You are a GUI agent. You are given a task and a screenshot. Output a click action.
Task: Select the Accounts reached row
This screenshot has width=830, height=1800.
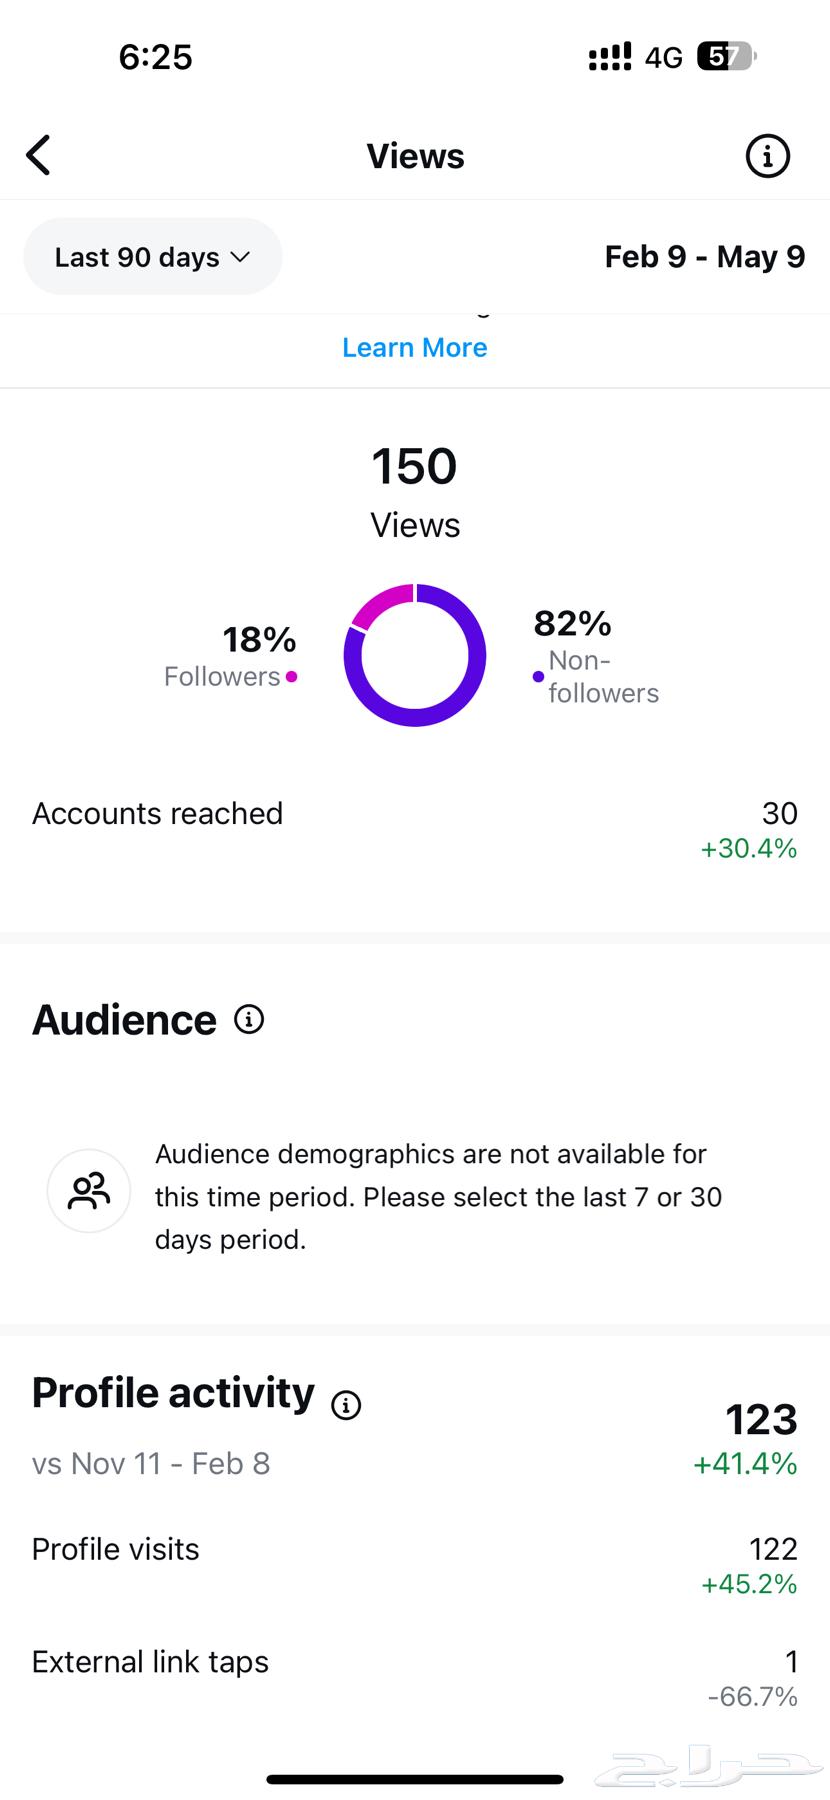pos(415,830)
